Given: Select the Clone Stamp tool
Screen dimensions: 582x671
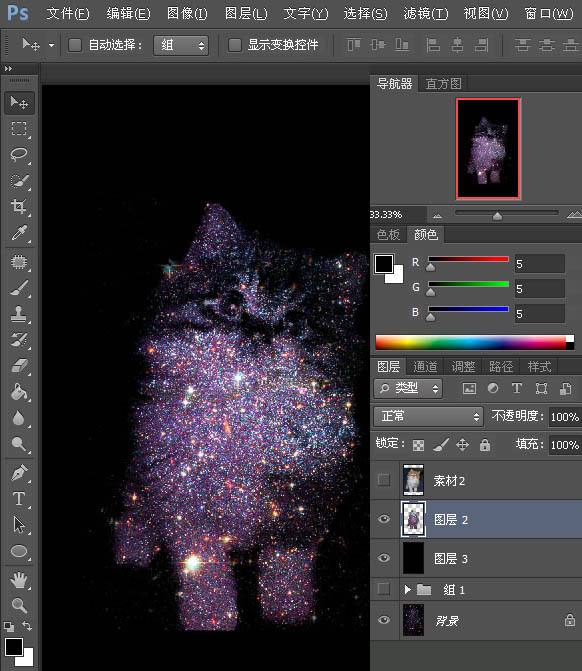Looking at the screenshot, I should (x=19, y=314).
